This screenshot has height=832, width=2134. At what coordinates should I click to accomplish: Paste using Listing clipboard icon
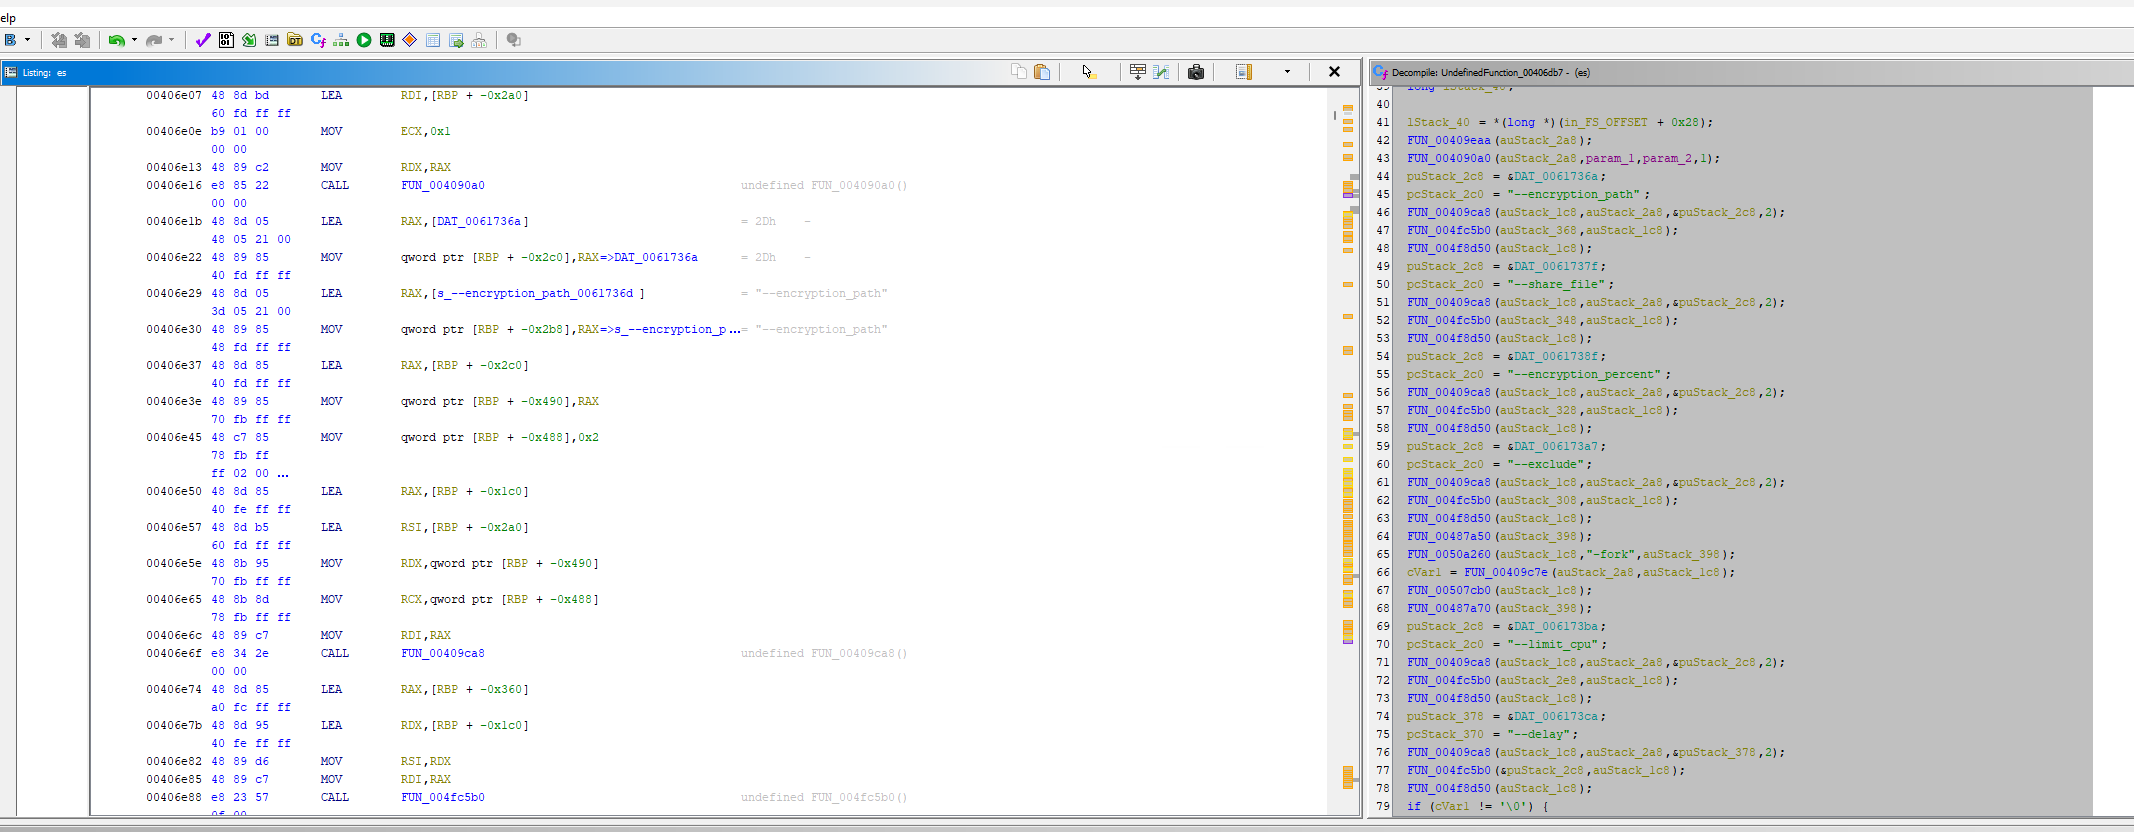pyautogui.click(x=1042, y=71)
